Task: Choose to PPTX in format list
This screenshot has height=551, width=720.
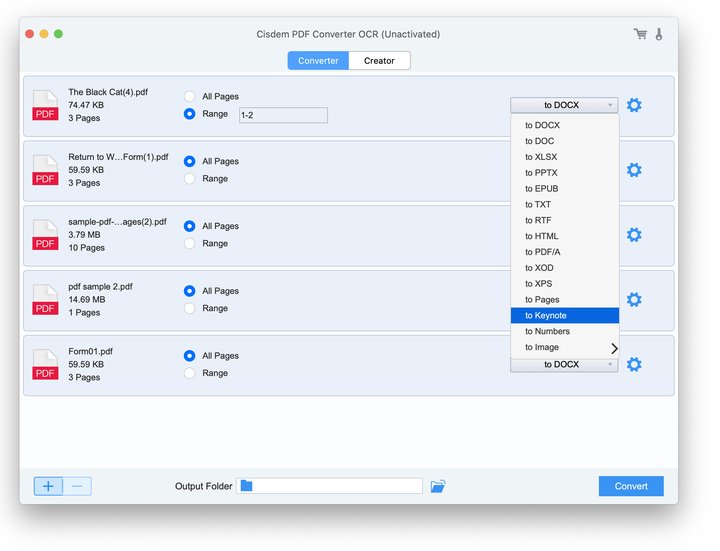Action: [x=565, y=173]
